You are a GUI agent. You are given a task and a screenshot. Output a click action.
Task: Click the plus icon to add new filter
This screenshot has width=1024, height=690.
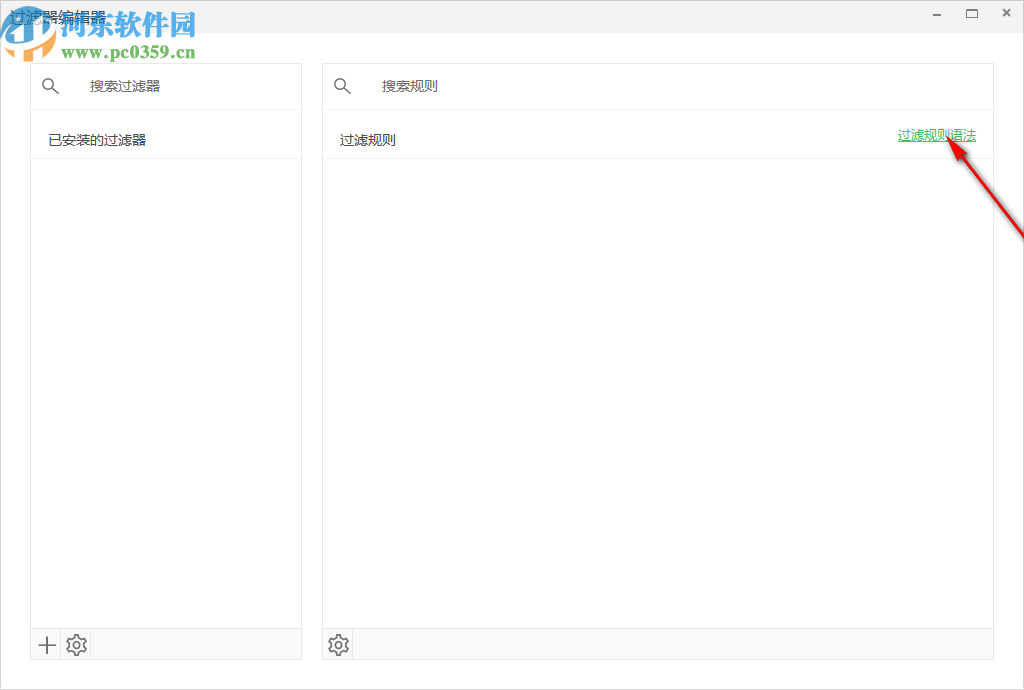click(46, 644)
